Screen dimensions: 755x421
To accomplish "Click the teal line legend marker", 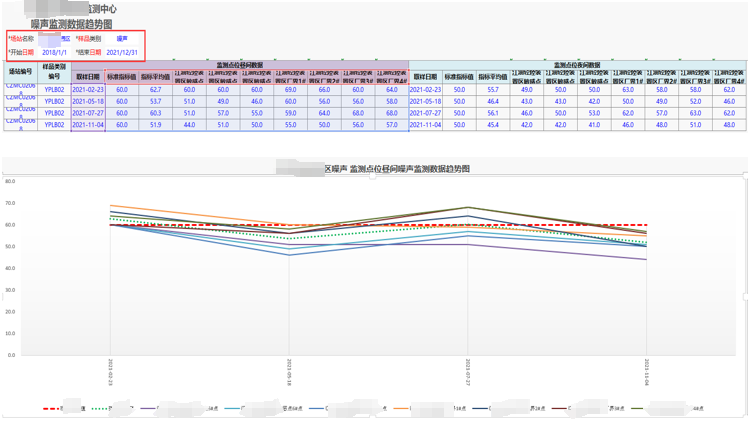I will click(x=232, y=408).
